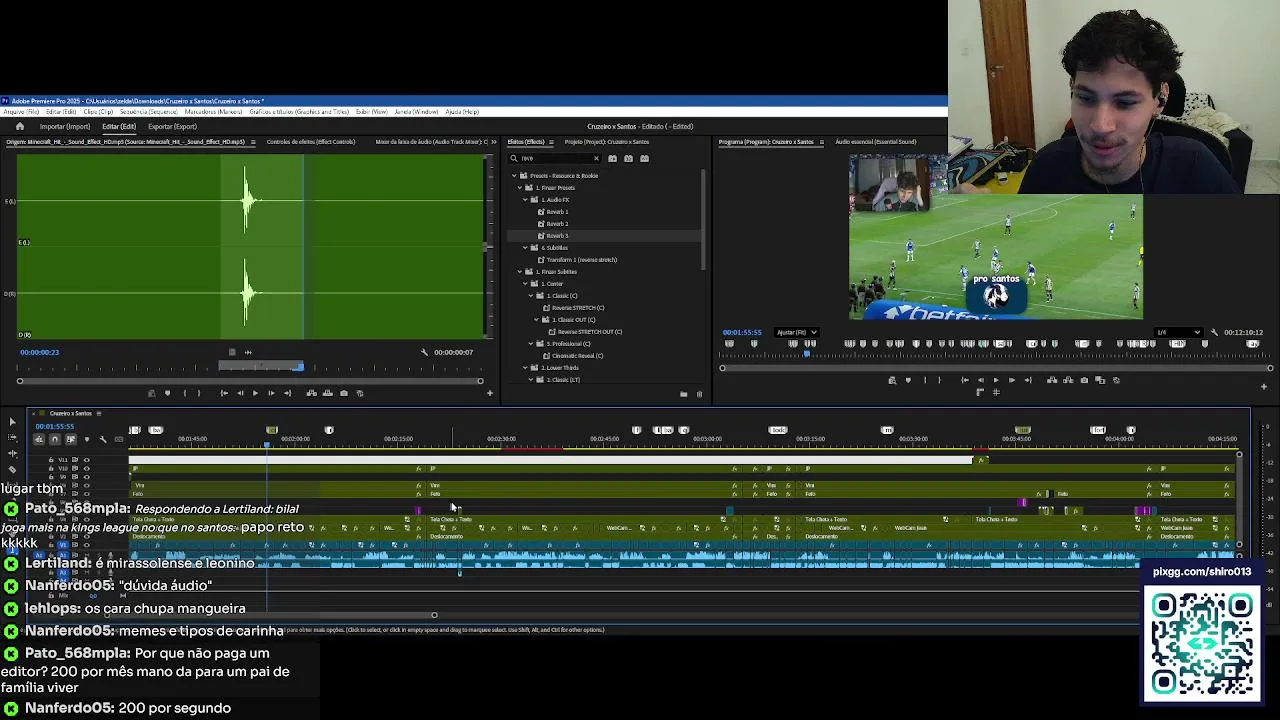Step back one frame in Program monitor

click(980, 380)
